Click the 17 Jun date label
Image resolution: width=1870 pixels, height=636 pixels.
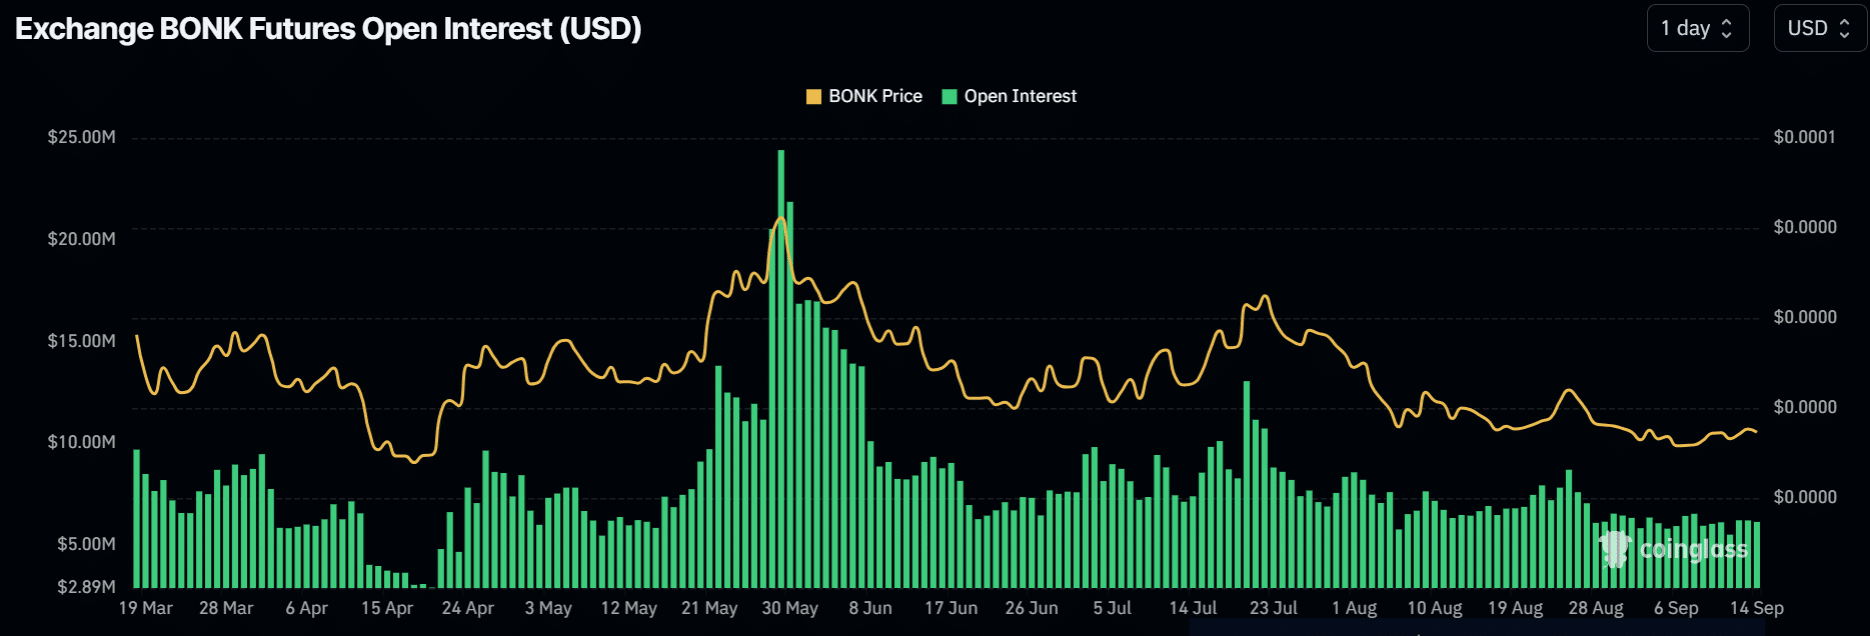[x=951, y=608]
